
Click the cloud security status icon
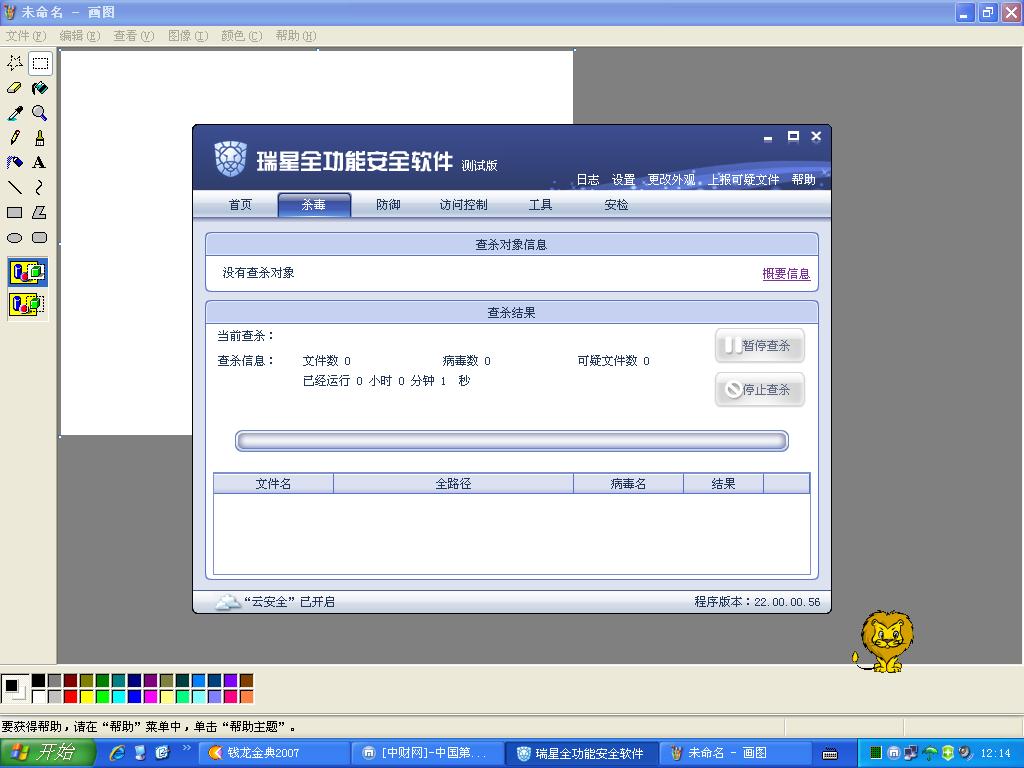point(227,602)
